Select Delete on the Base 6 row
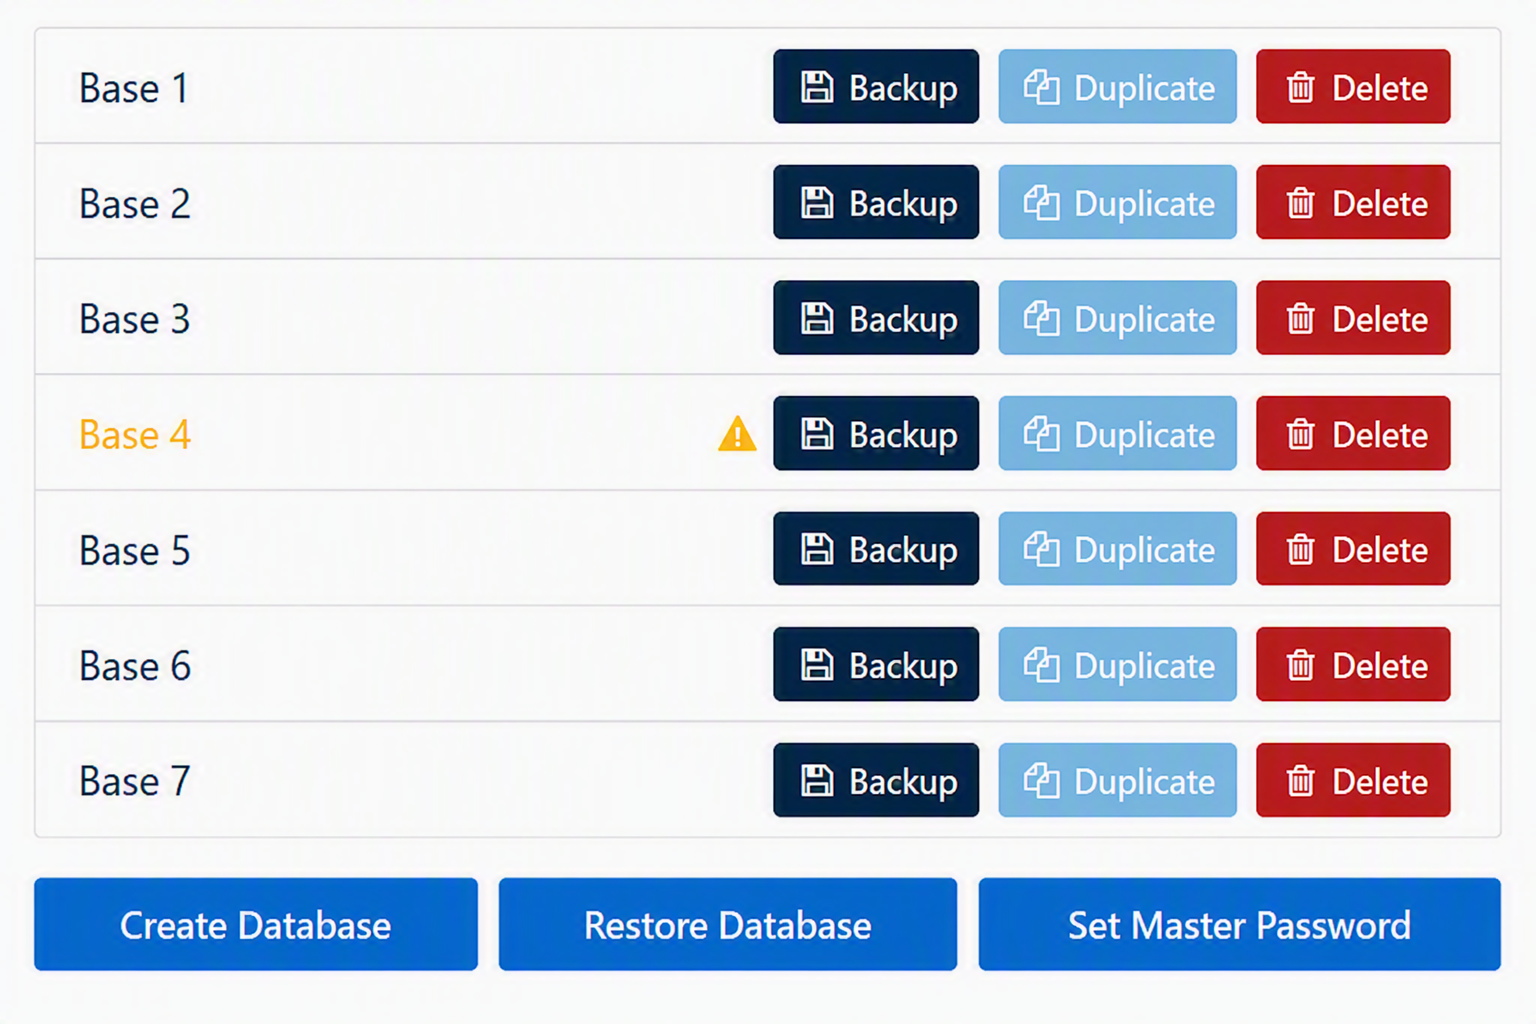The height and width of the screenshot is (1024, 1536). [x=1353, y=664]
